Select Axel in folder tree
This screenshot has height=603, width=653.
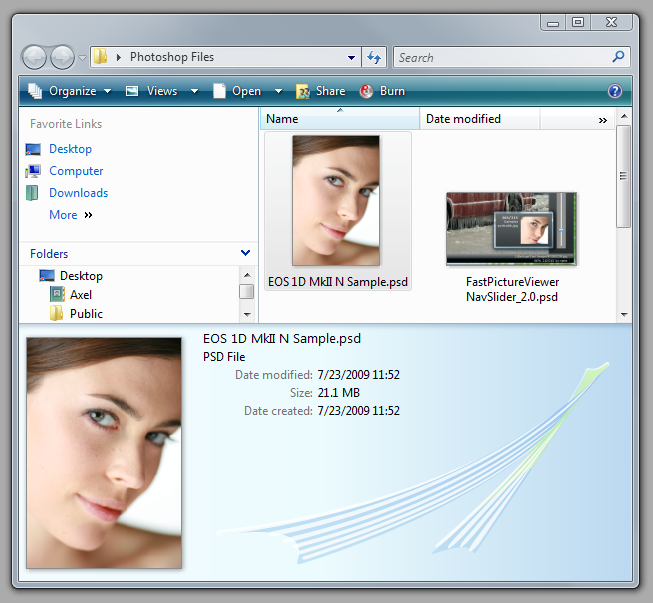81,295
